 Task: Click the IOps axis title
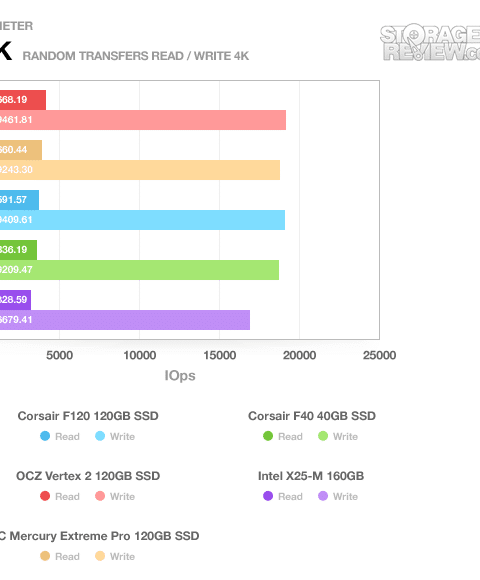point(180,375)
